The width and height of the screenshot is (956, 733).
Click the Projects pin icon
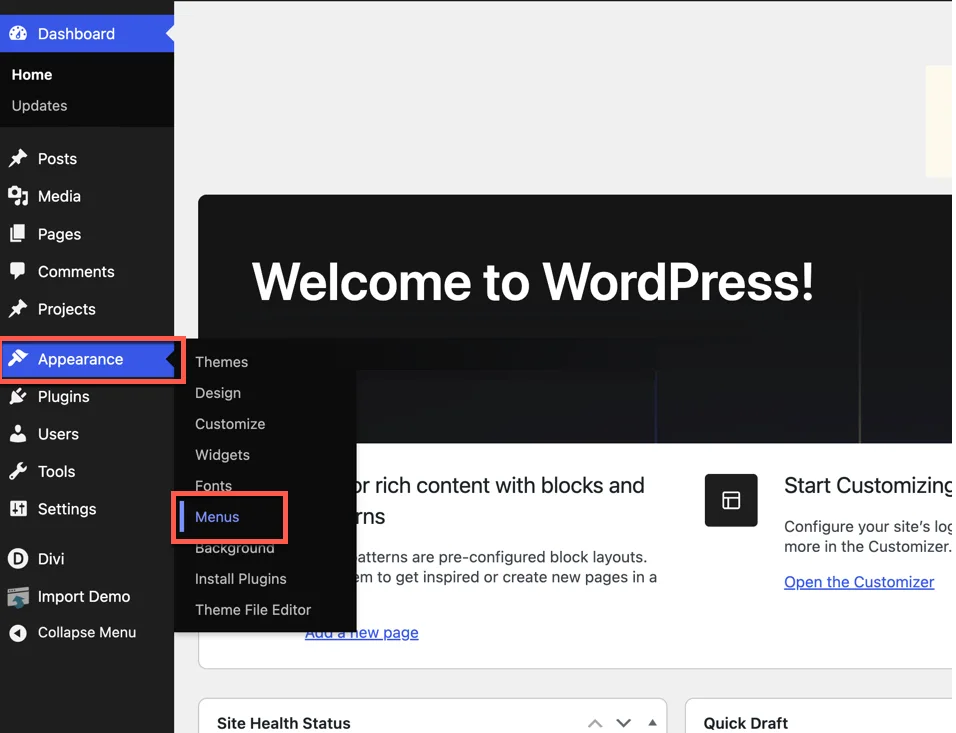click(18, 309)
